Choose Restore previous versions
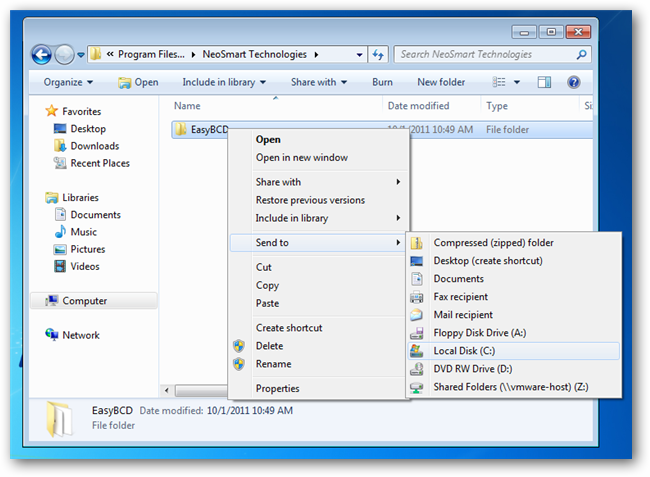This screenshot has width=650, height=477. [318, 200]
